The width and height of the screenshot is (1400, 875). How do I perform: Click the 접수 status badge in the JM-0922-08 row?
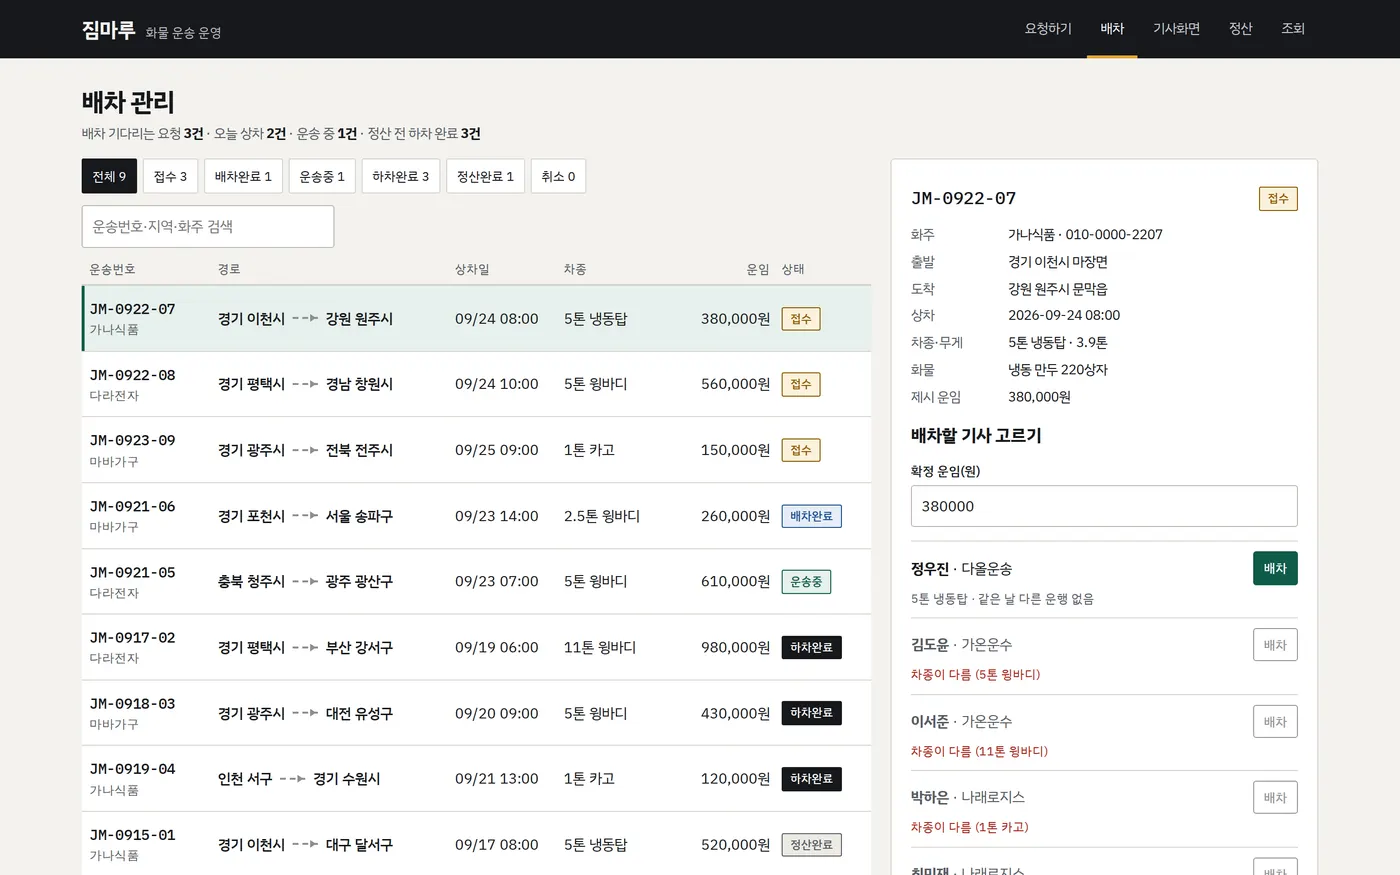(x=801, y=384)
